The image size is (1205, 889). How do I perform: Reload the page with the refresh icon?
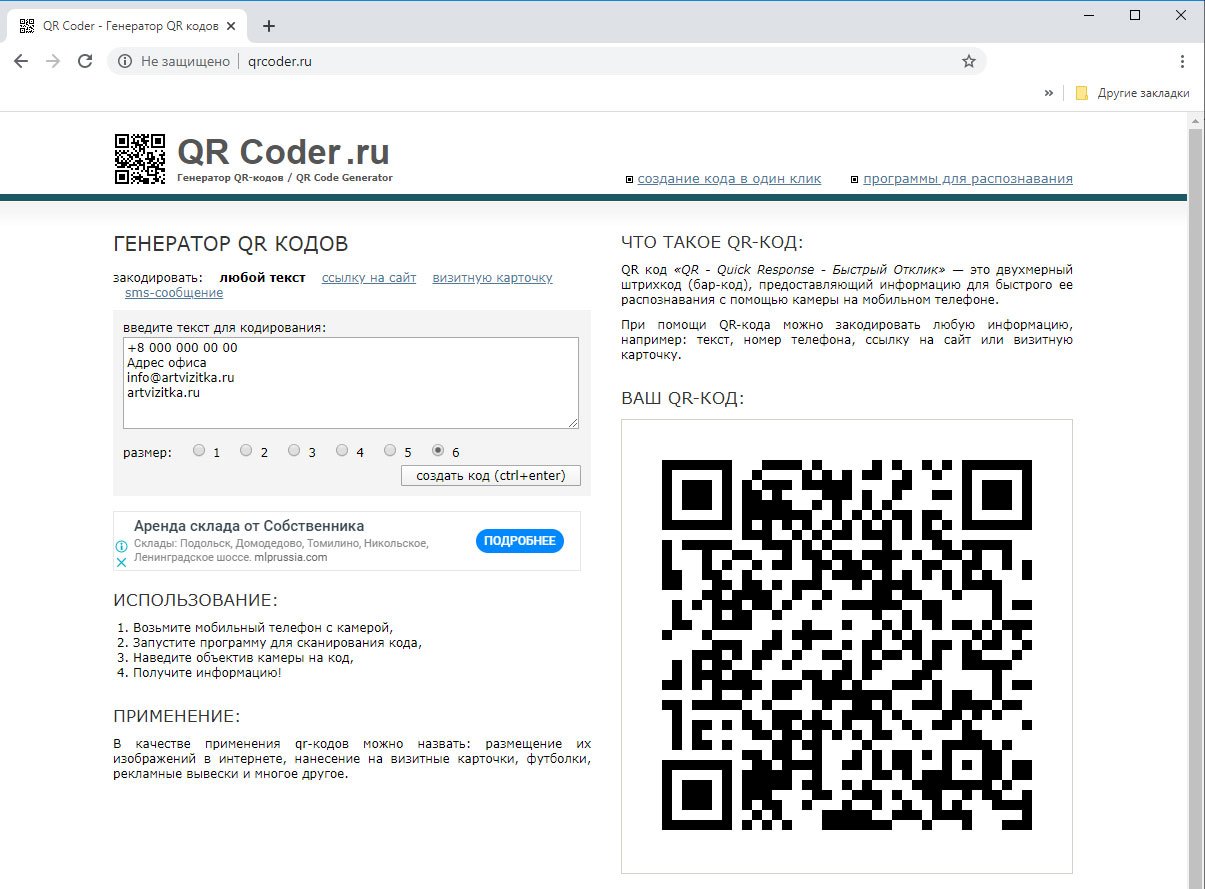pyautogui.click(x=86, y=61)
